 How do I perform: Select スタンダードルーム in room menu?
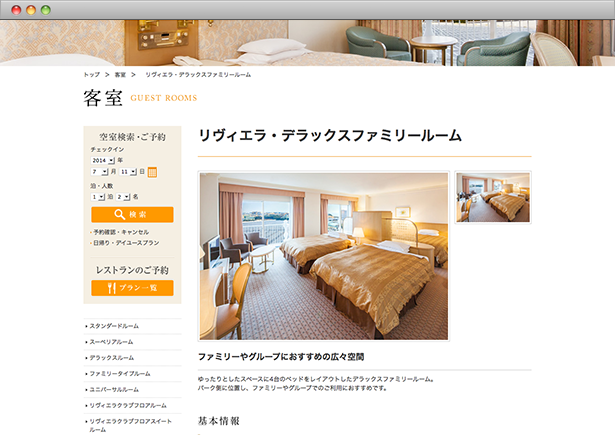pyautogui.click(x=132, y=326)
